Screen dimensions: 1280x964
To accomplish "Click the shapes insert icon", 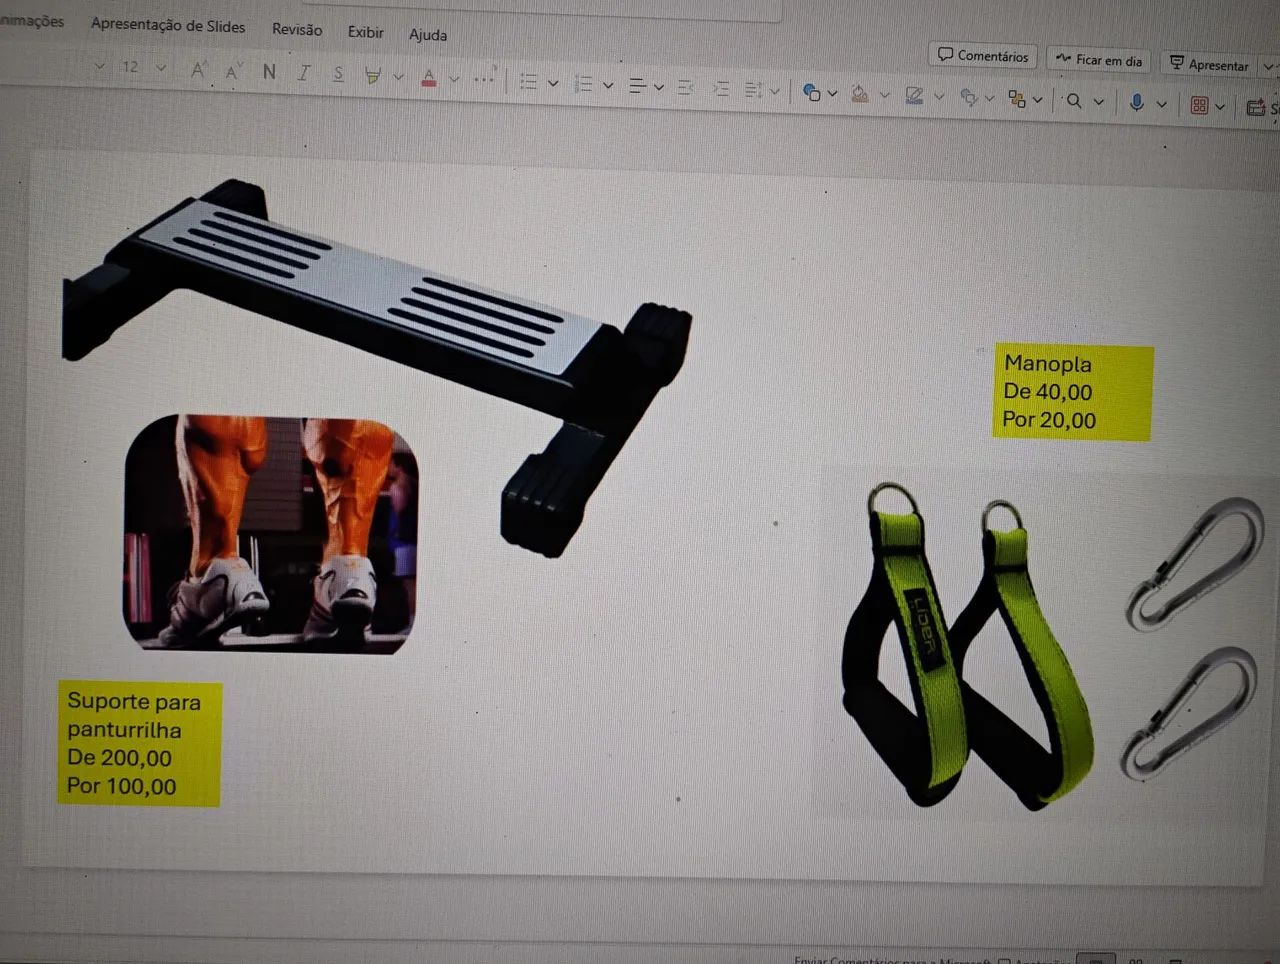I will click(x=811, y=93).
